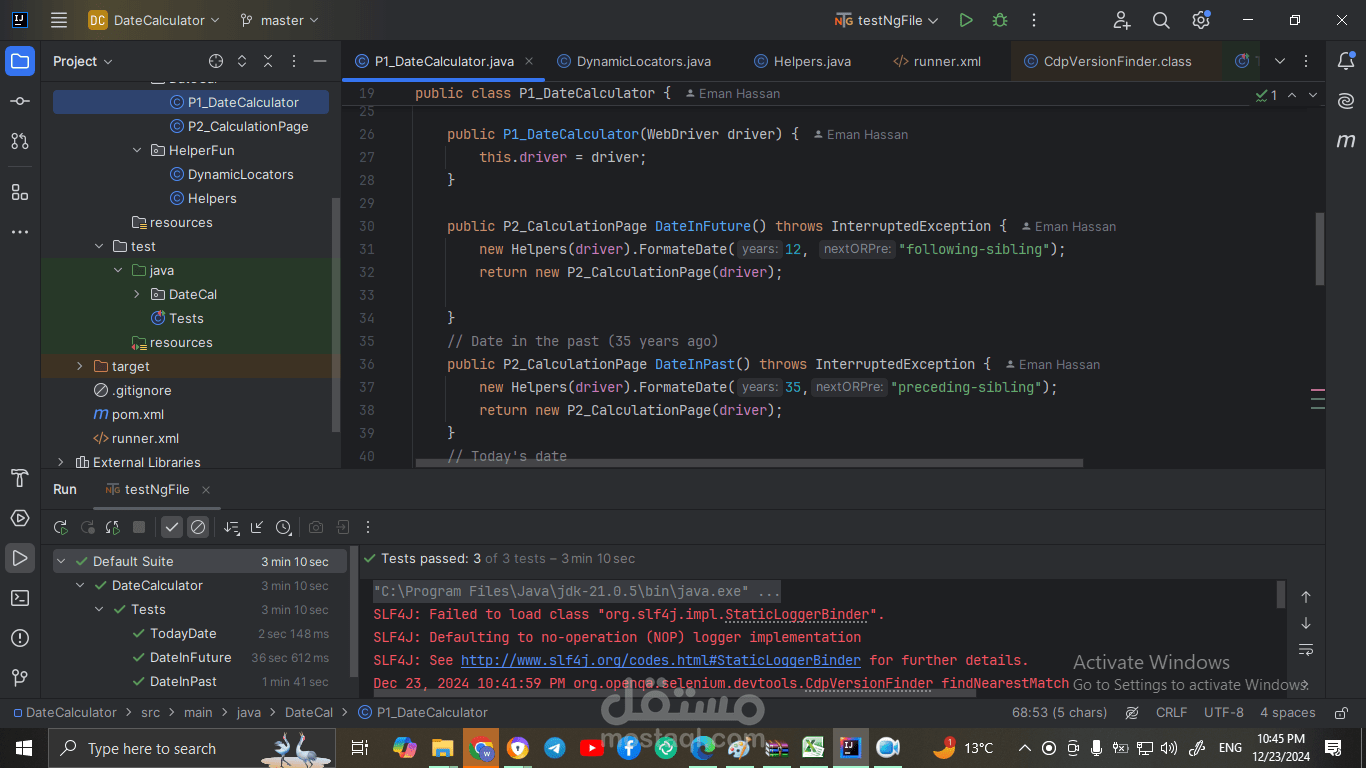Image resolution: width=1366 pixels, height=768 pixels.
Task: Rerun tests in the Run panel toolbar
Action: tap(61, 527)
